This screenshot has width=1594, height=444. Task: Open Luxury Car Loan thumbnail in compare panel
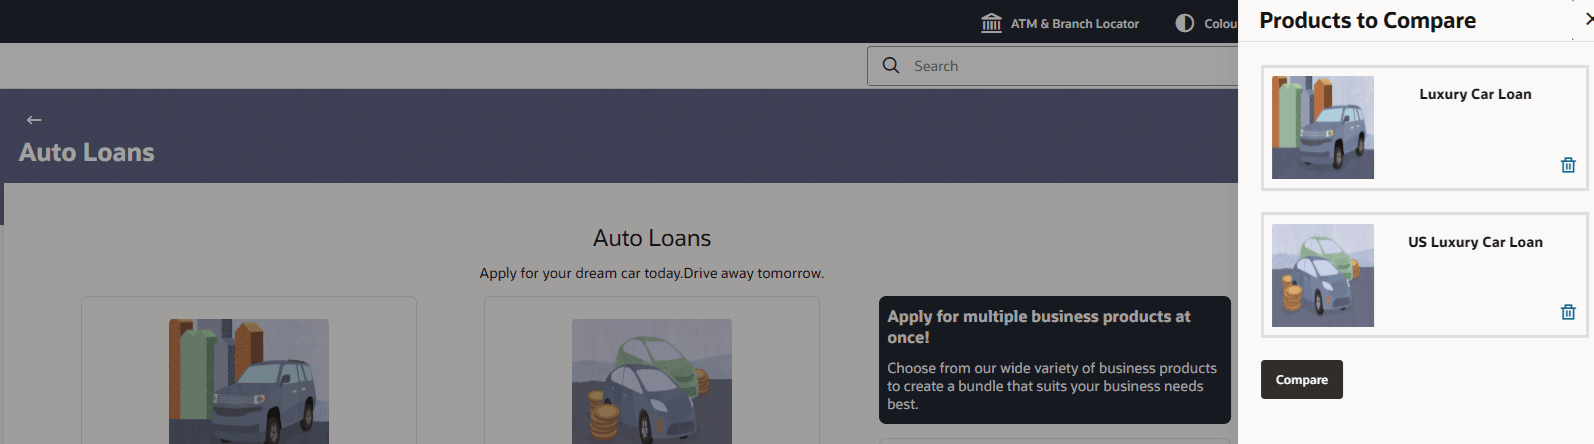(x=1323, y=128)
